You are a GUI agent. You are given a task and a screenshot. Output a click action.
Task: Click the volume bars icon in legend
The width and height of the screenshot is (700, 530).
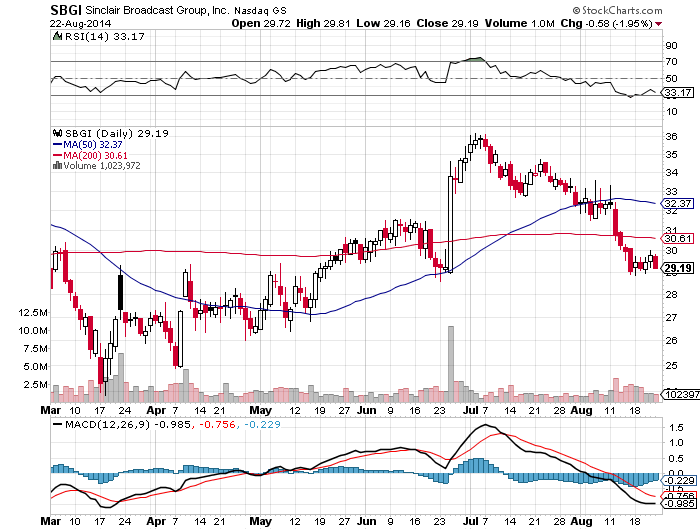point(57,166)
